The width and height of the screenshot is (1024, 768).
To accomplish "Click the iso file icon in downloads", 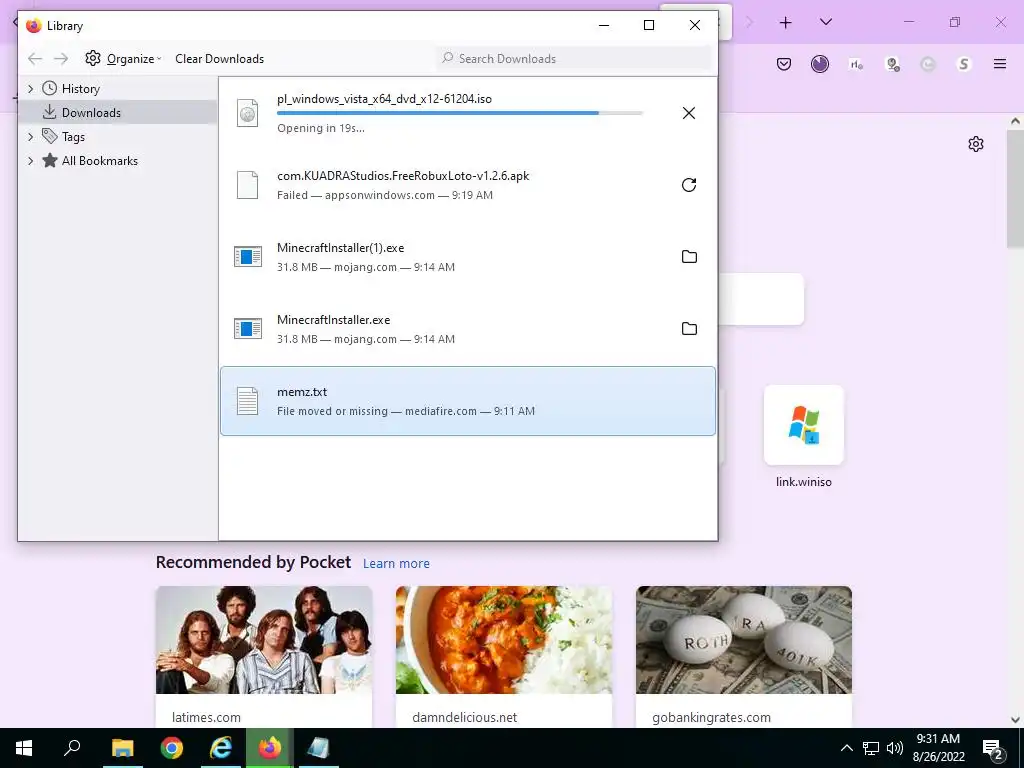I will click(248, 113).
